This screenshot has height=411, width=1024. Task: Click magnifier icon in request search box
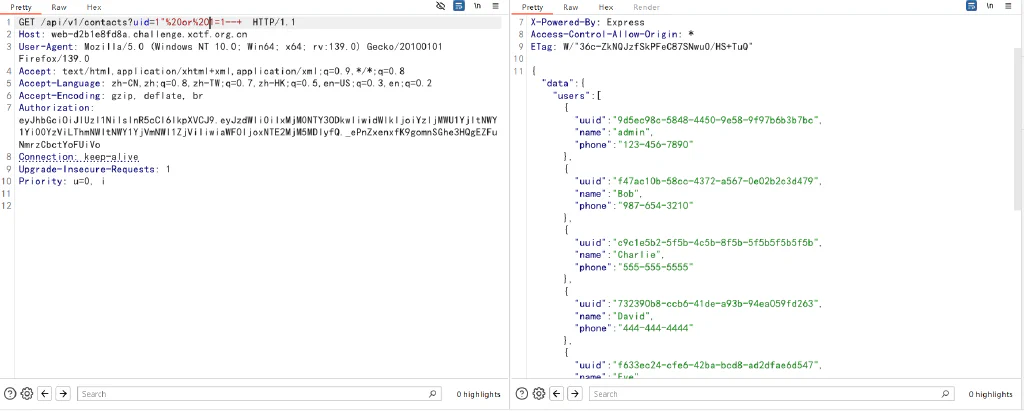pos(432,394)
